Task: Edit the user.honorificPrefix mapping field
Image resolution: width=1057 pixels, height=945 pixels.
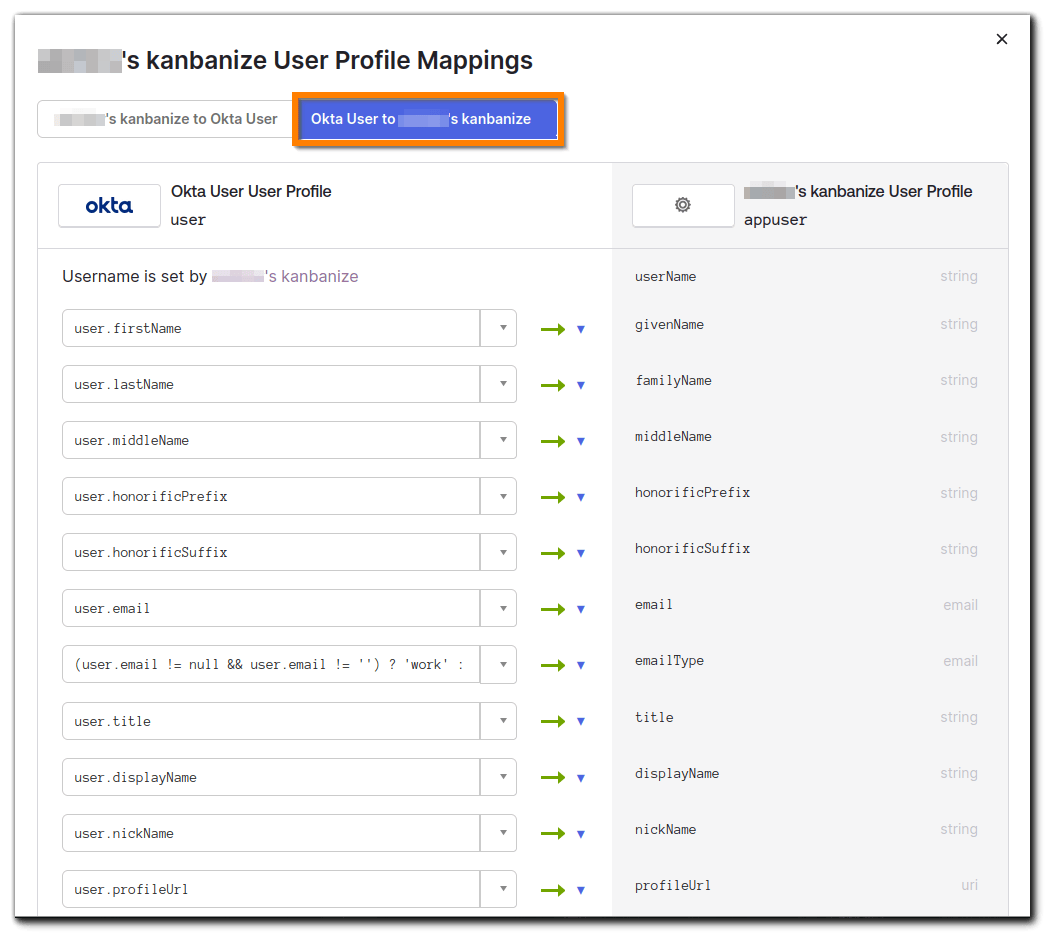Action: 271,496
